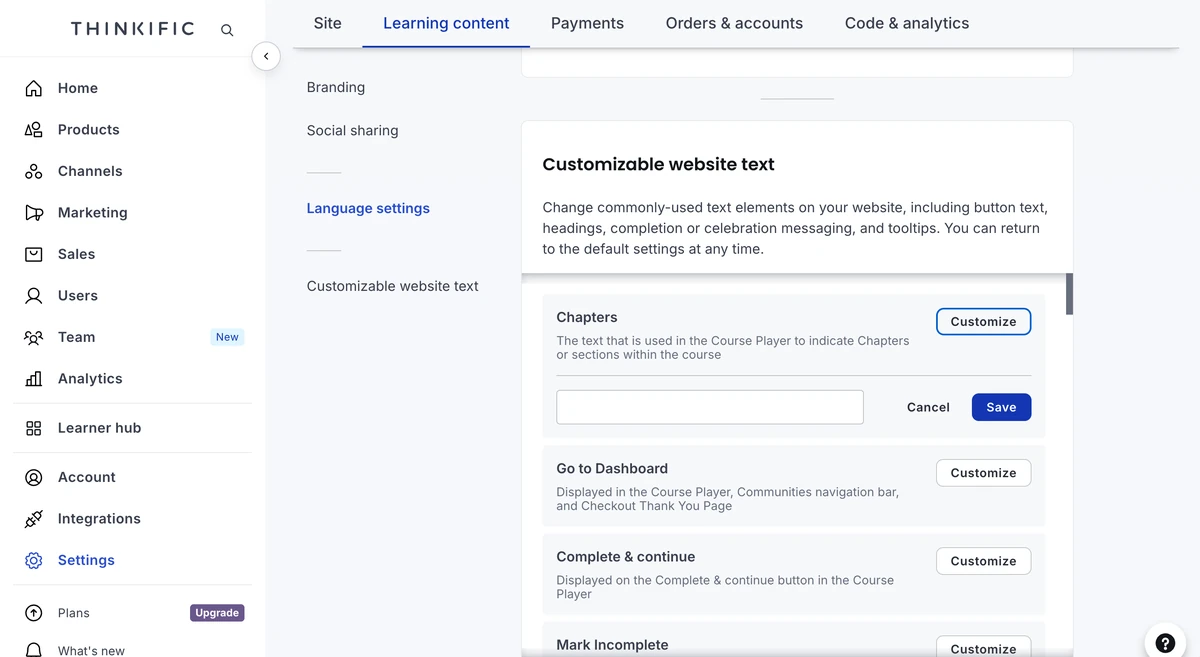Customize the Go to Dashboard text
The width and height of the screenshot is (1200, 657).
(983, 473)
